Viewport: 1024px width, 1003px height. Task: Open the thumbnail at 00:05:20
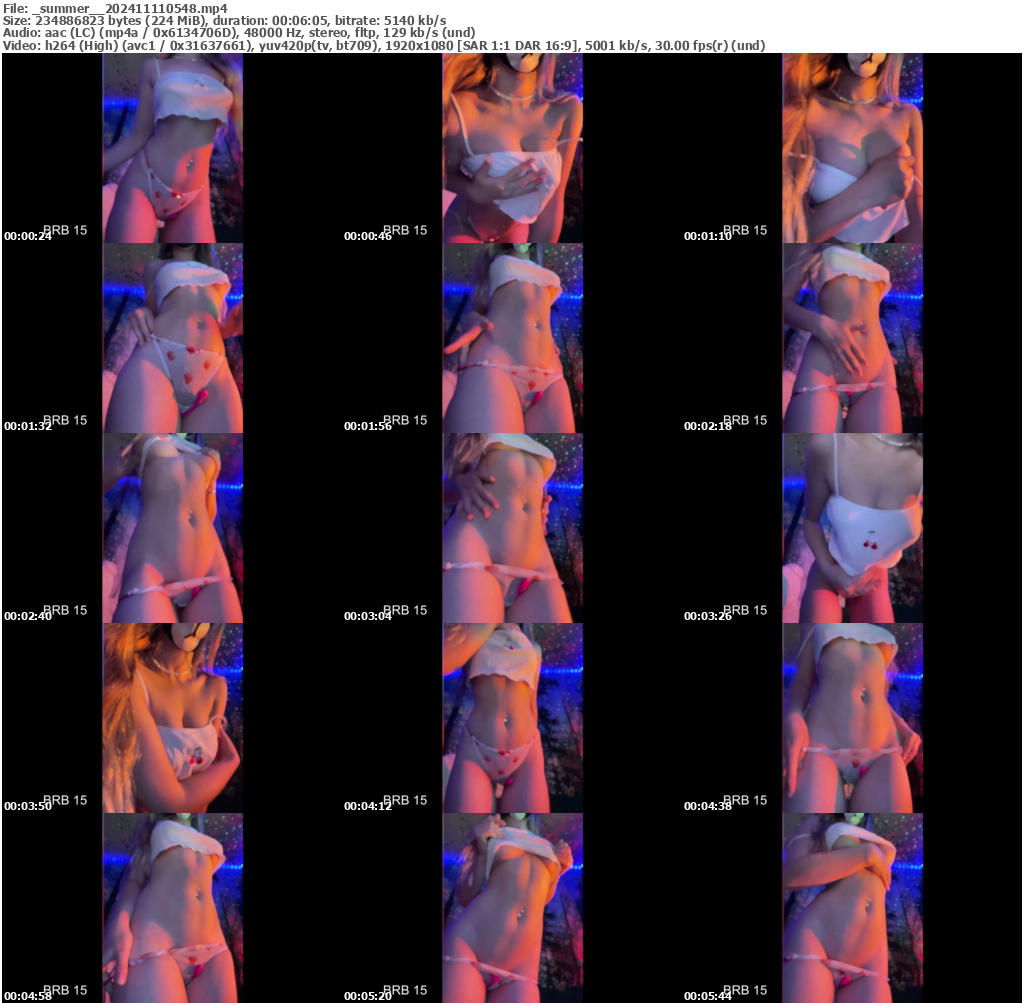(x=513, y=907)
